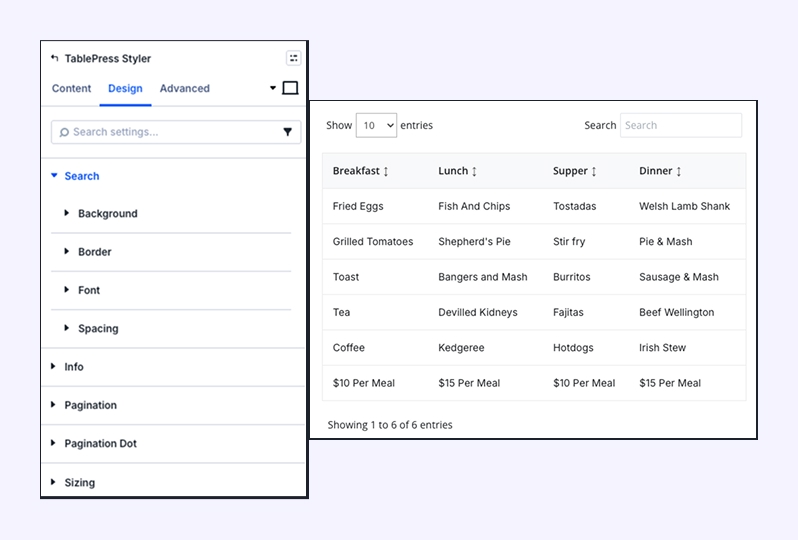Switch to the Content tab

pos(72,89)
